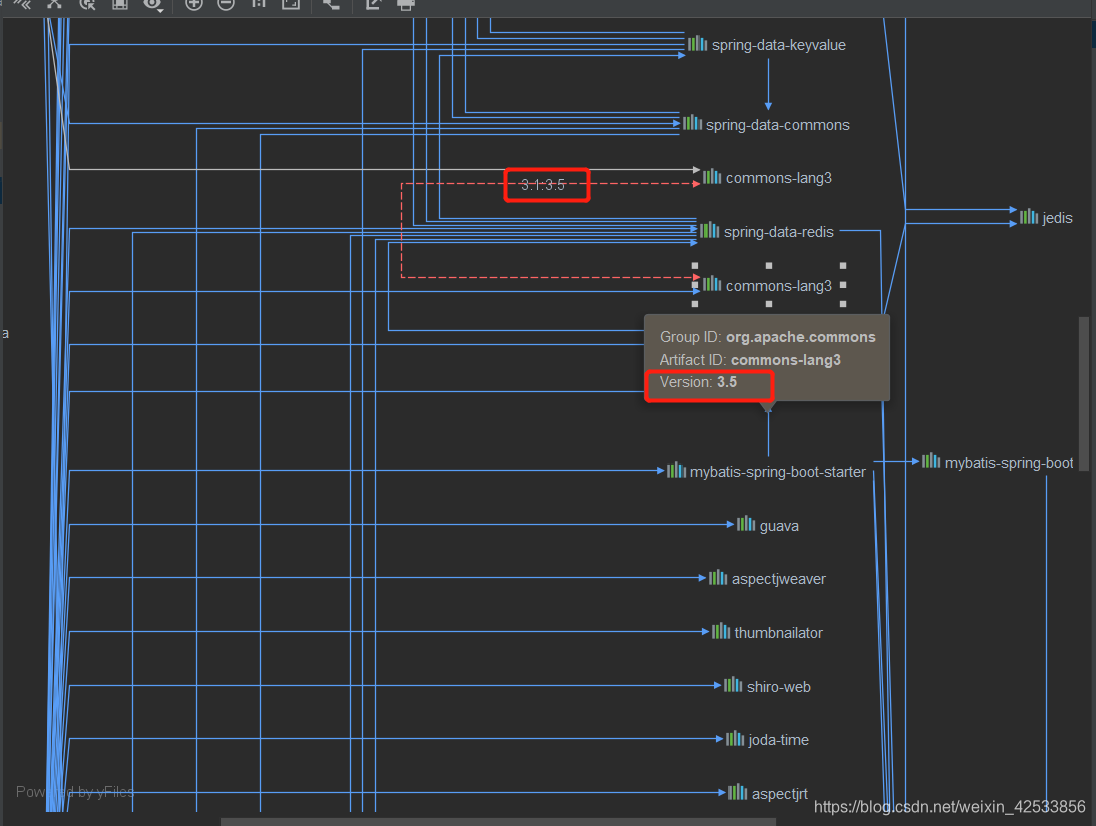The image size is (1096, 826).
Task: Click the fit content toolbar icon
Action: 291,4
